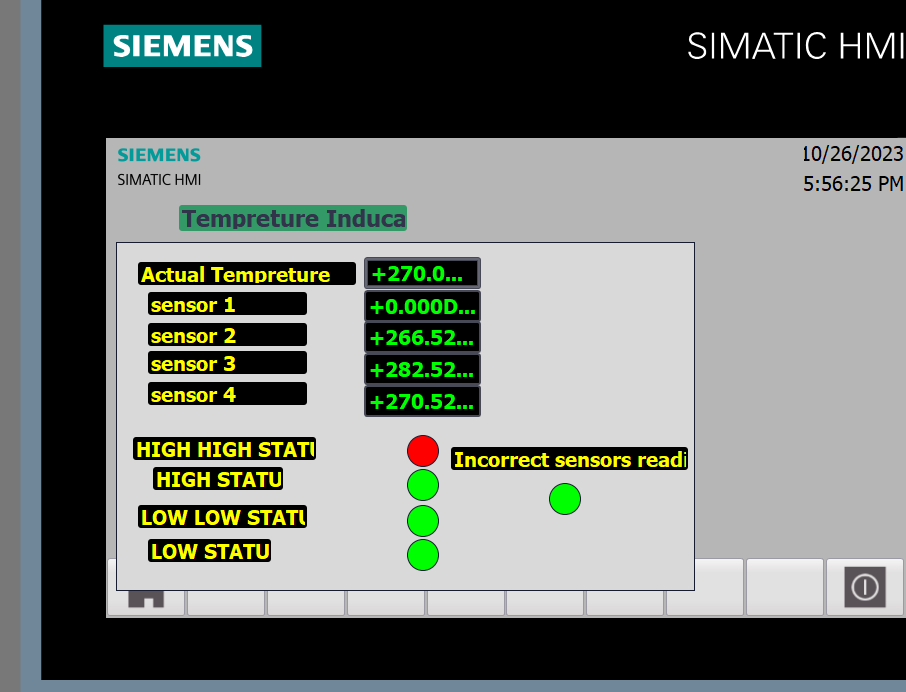Click the power/exit icon button

tap(864, 587)
